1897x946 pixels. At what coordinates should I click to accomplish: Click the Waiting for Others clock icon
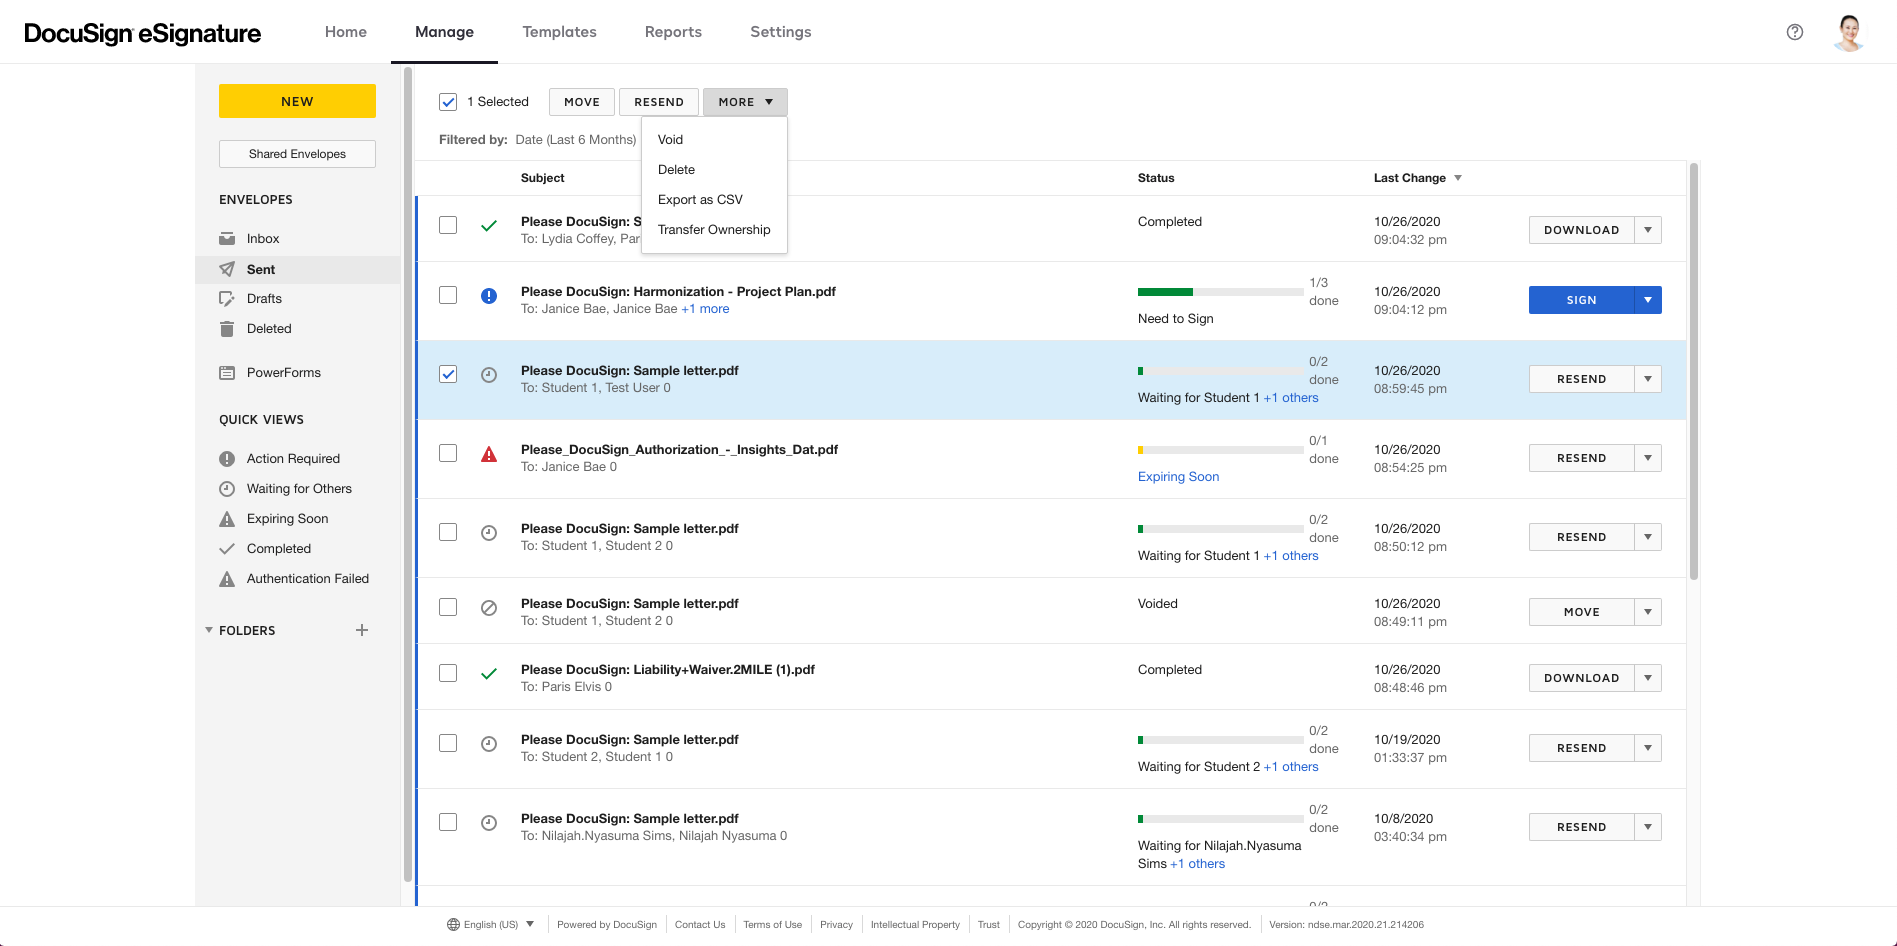click(227, 489)
